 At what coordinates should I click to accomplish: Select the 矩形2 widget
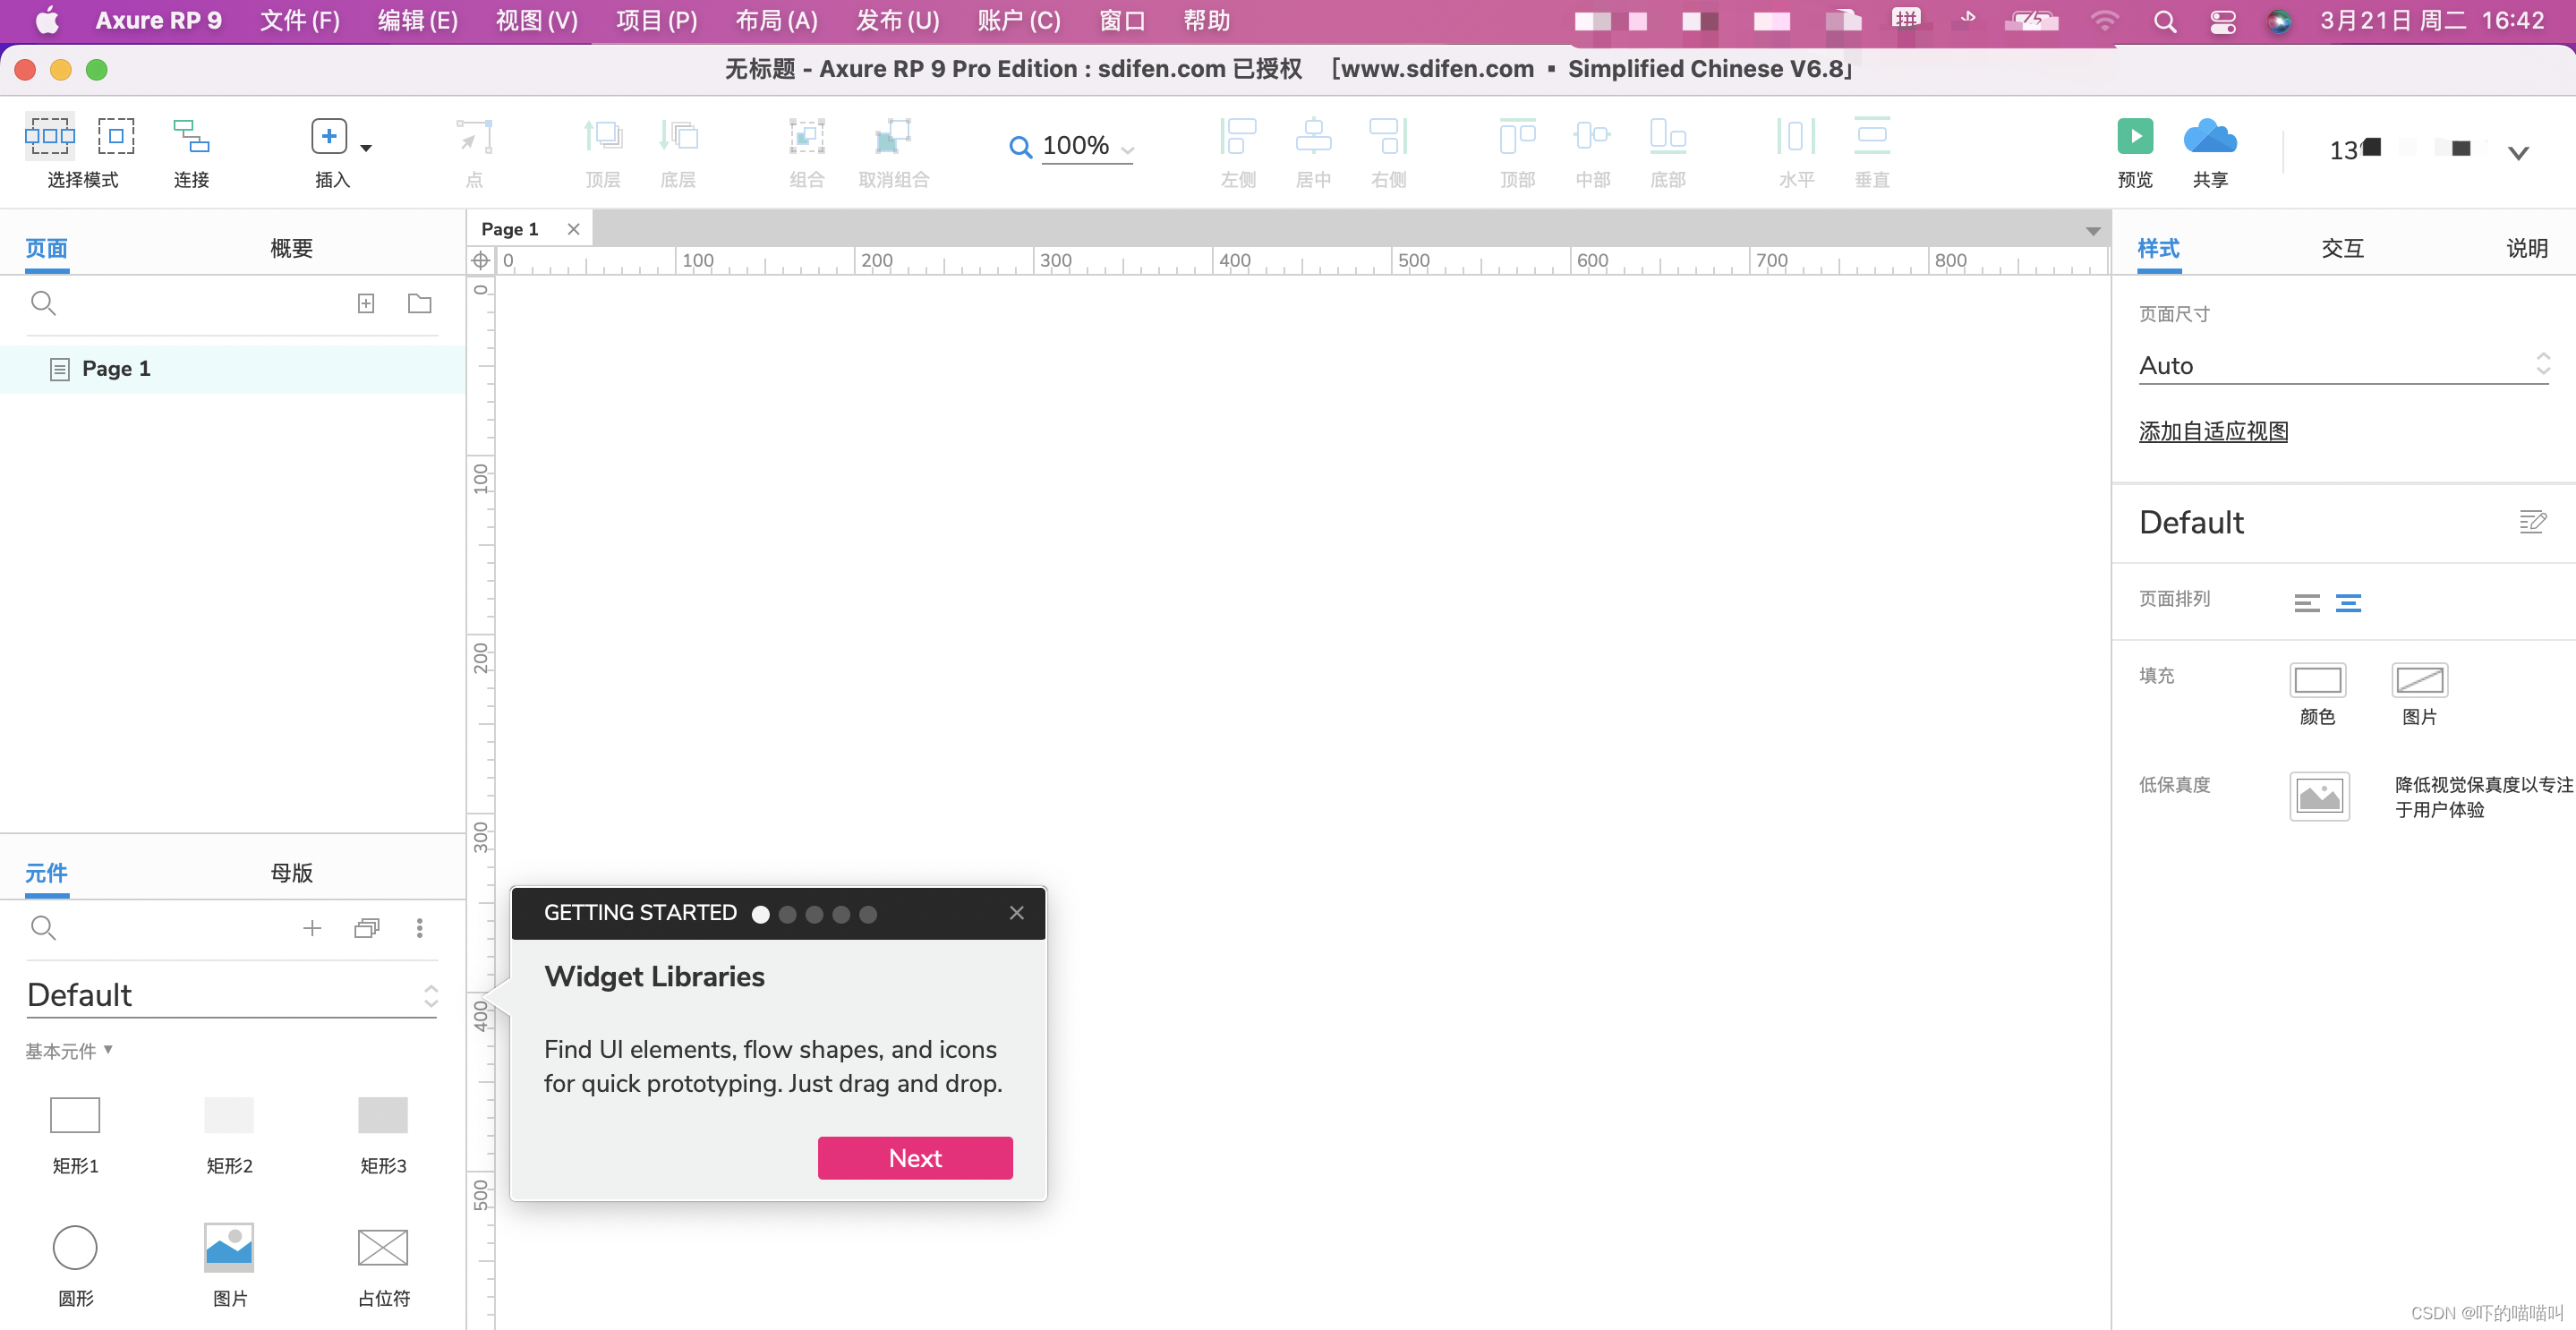pyautogui.click(x=229, y=1115)
